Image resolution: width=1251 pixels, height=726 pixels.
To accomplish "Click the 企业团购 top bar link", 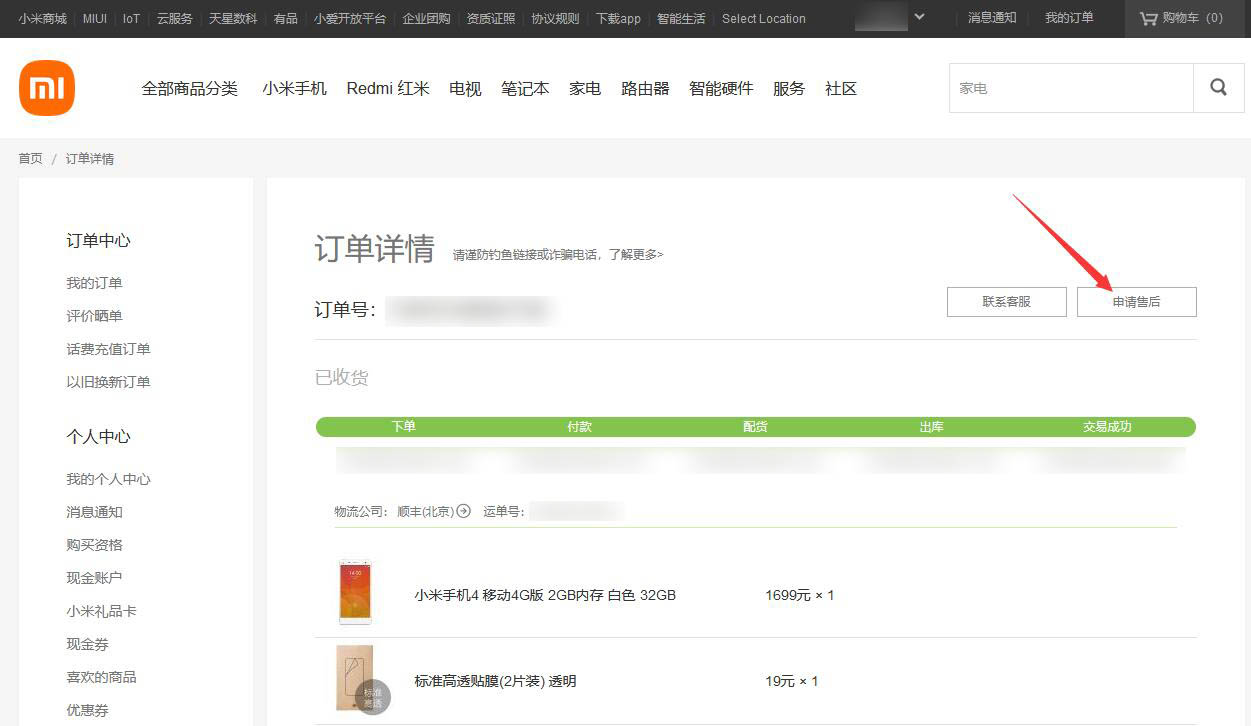I will click(x=426, y=18).
